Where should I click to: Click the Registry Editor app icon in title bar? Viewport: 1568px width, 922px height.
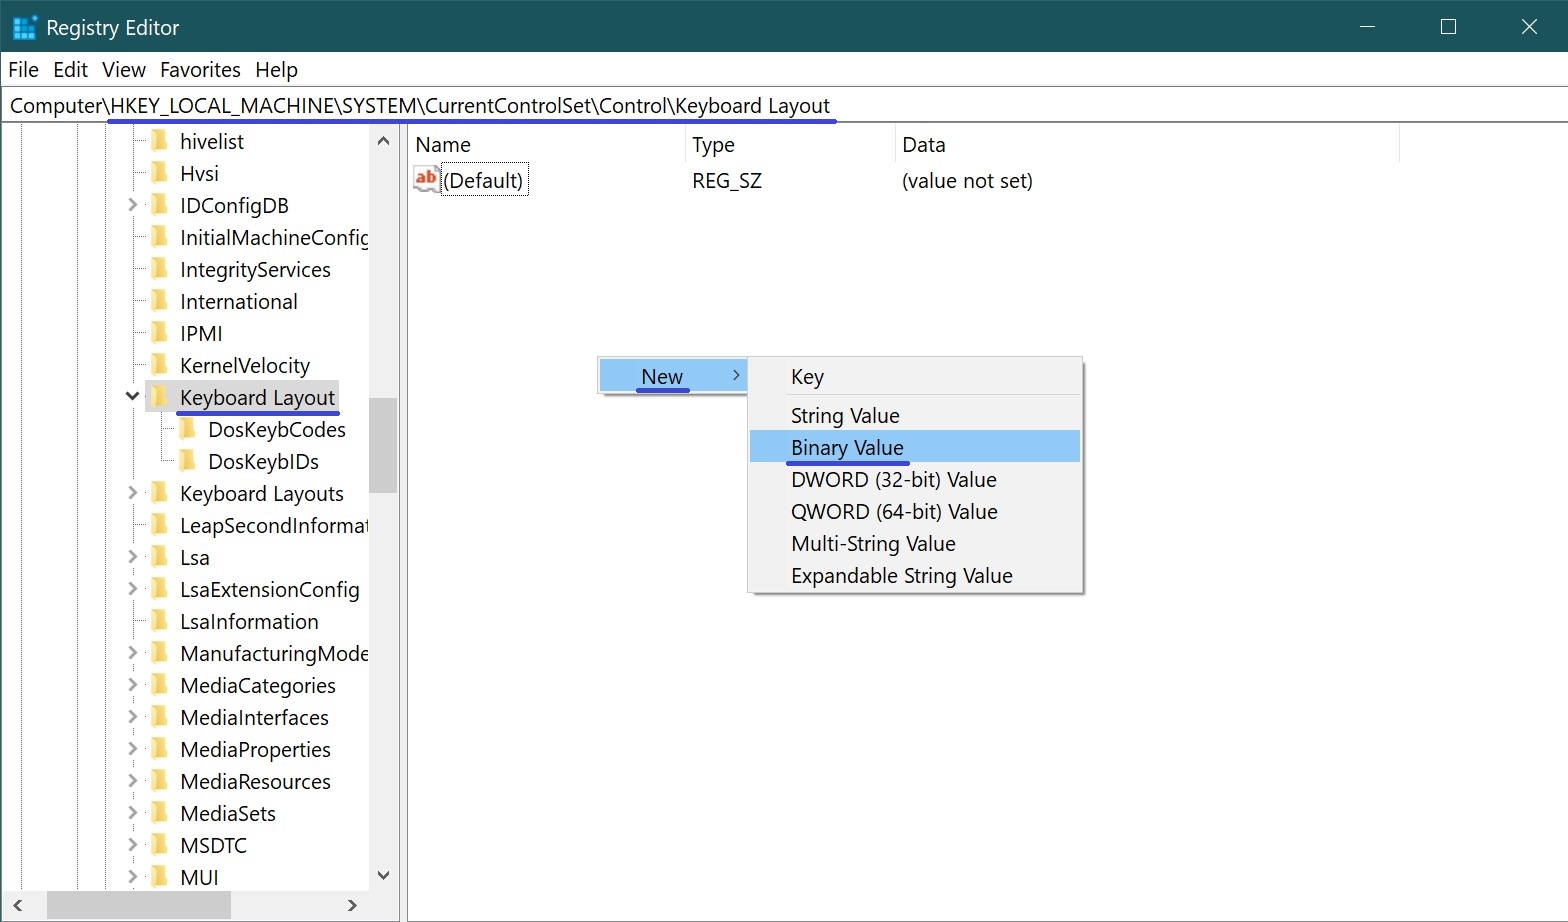click(x=24, y=27)
